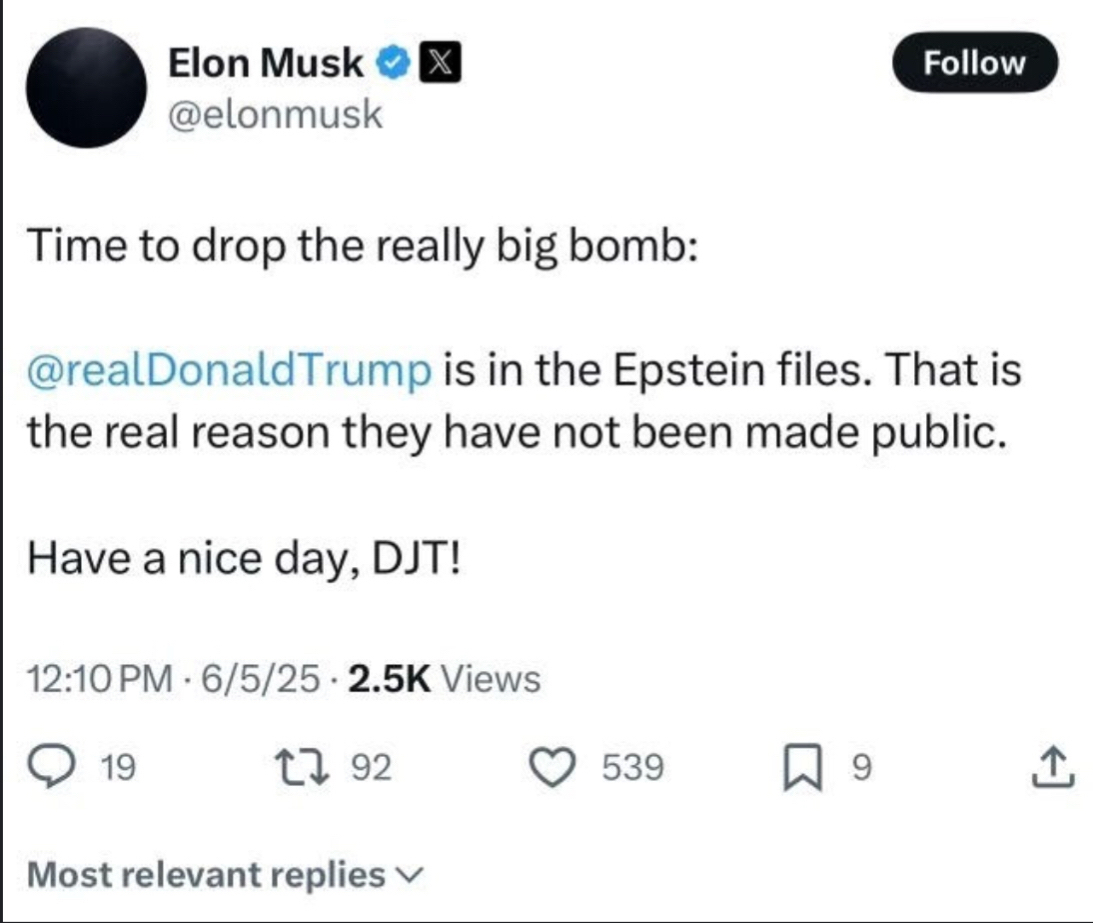Viewport: 1093px width, 923px height.
Task: Click the 539 likes count
Action: (632, 768)
